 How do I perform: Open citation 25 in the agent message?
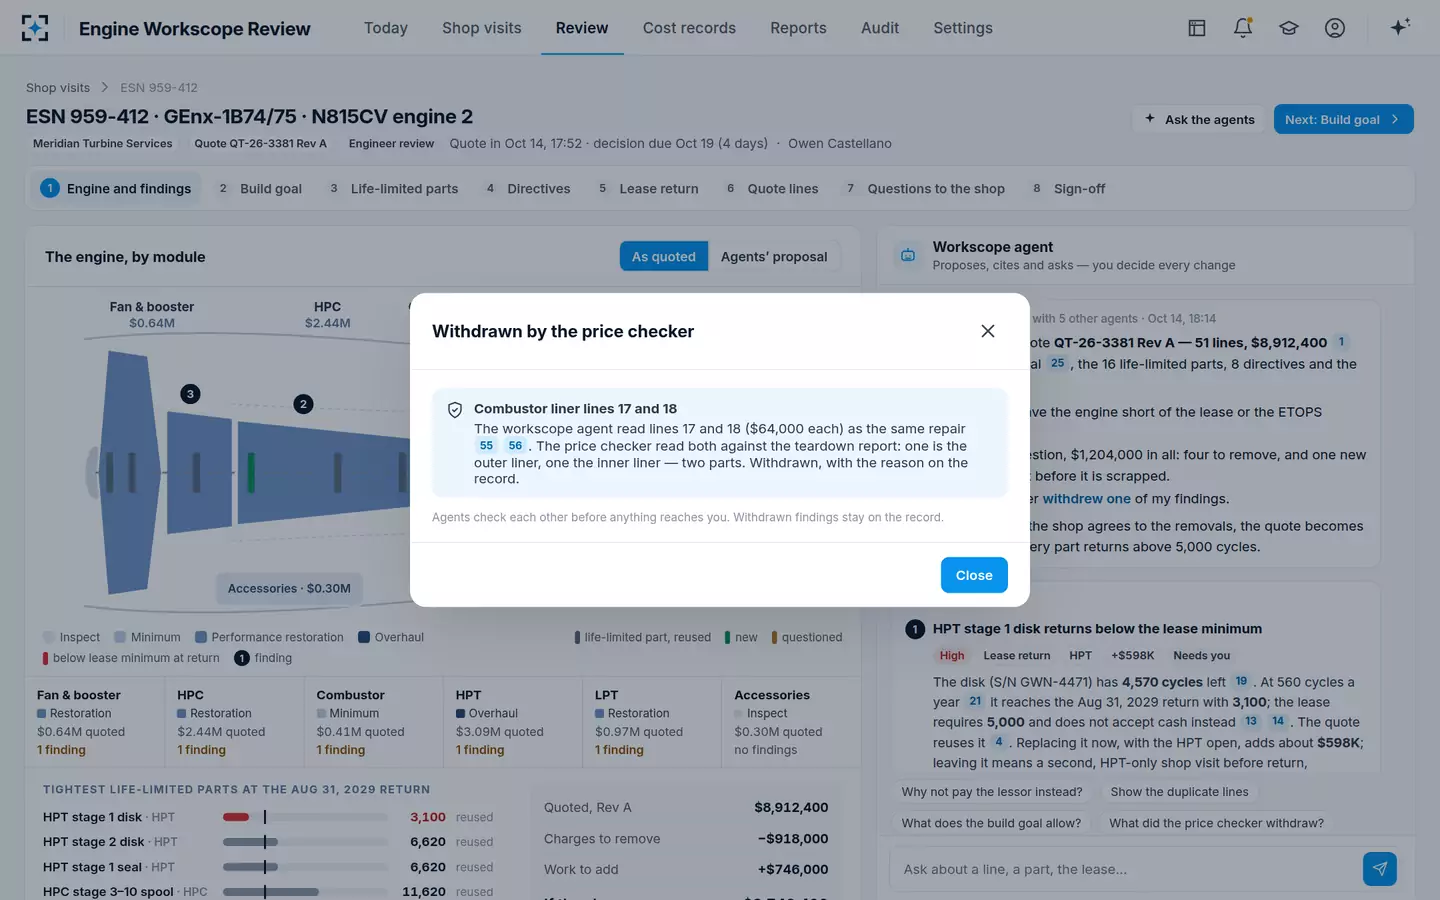1057,364
